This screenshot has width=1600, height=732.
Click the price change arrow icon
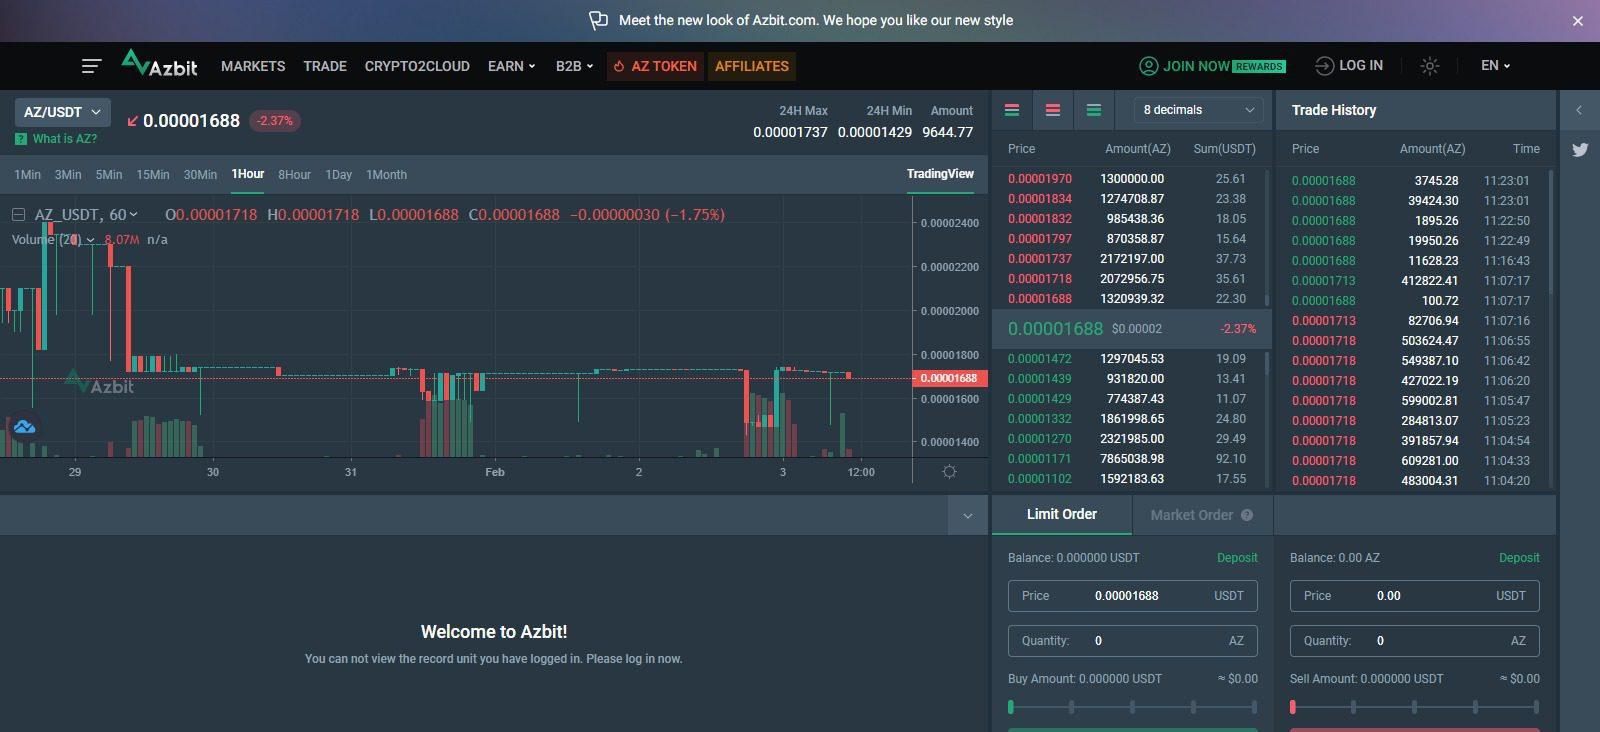pyautogui.click(x=132, y=121)
